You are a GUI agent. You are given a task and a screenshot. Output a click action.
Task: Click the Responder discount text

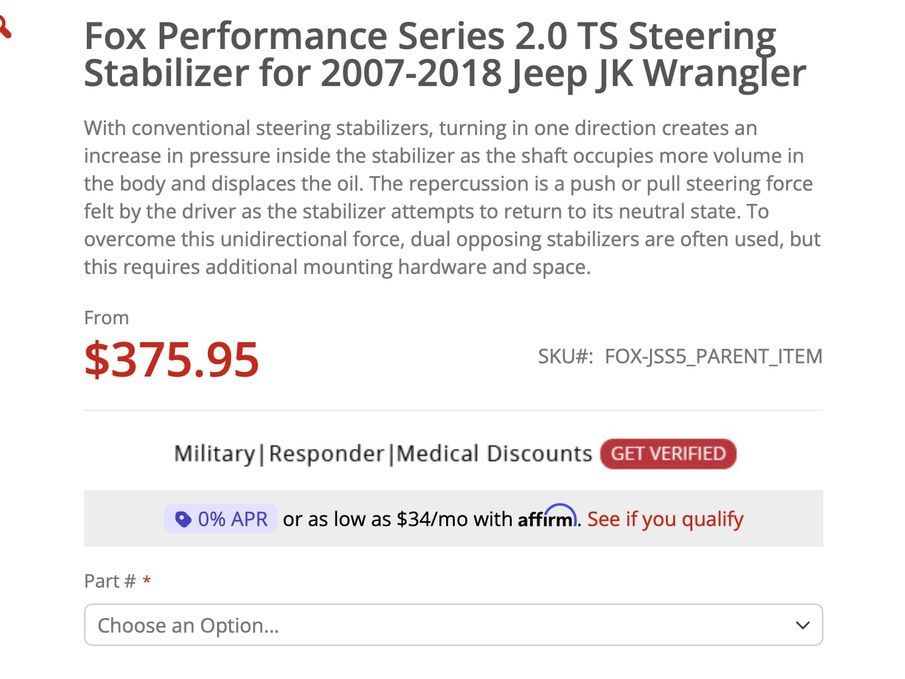coord(326,454)
